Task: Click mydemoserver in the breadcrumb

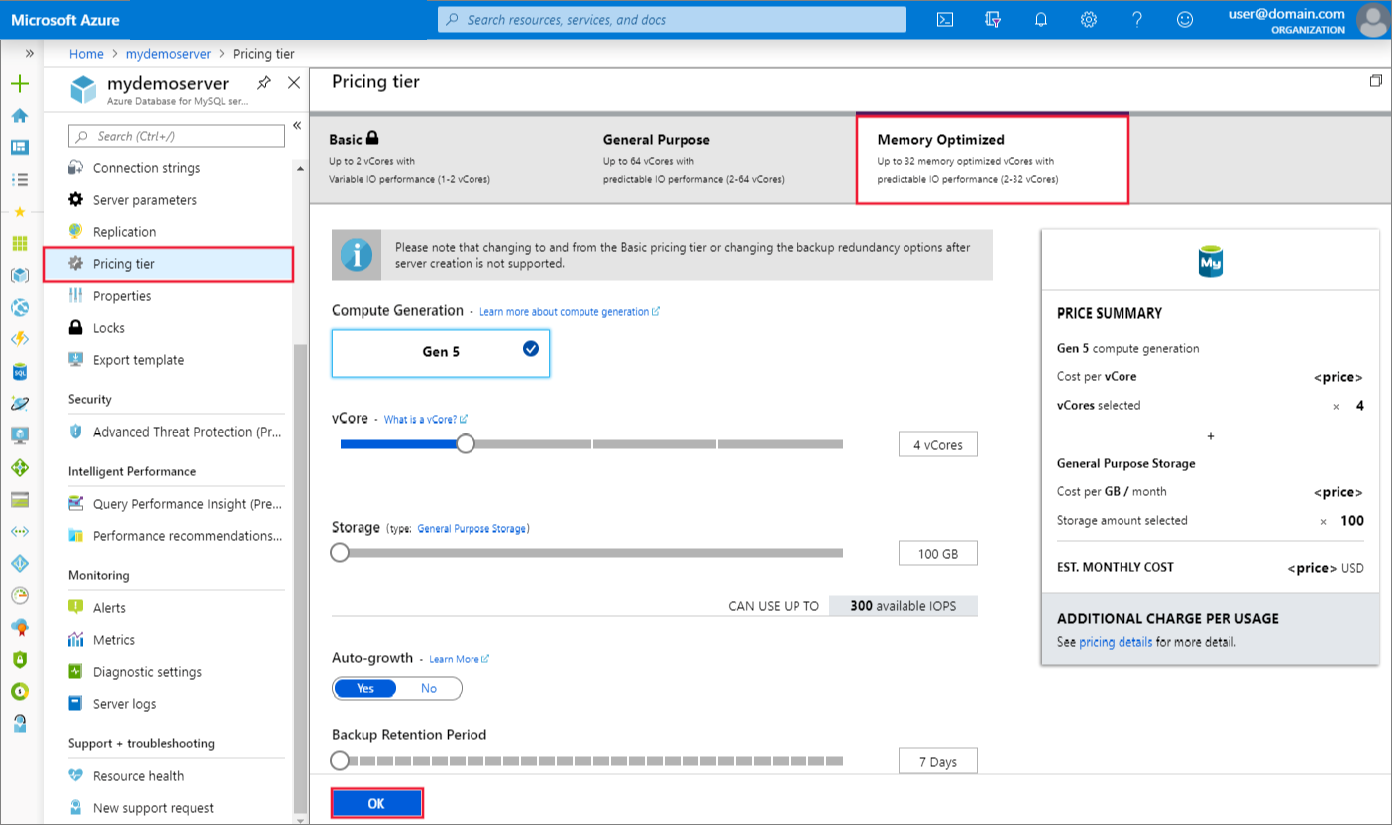Action: (x=167, y=54)
